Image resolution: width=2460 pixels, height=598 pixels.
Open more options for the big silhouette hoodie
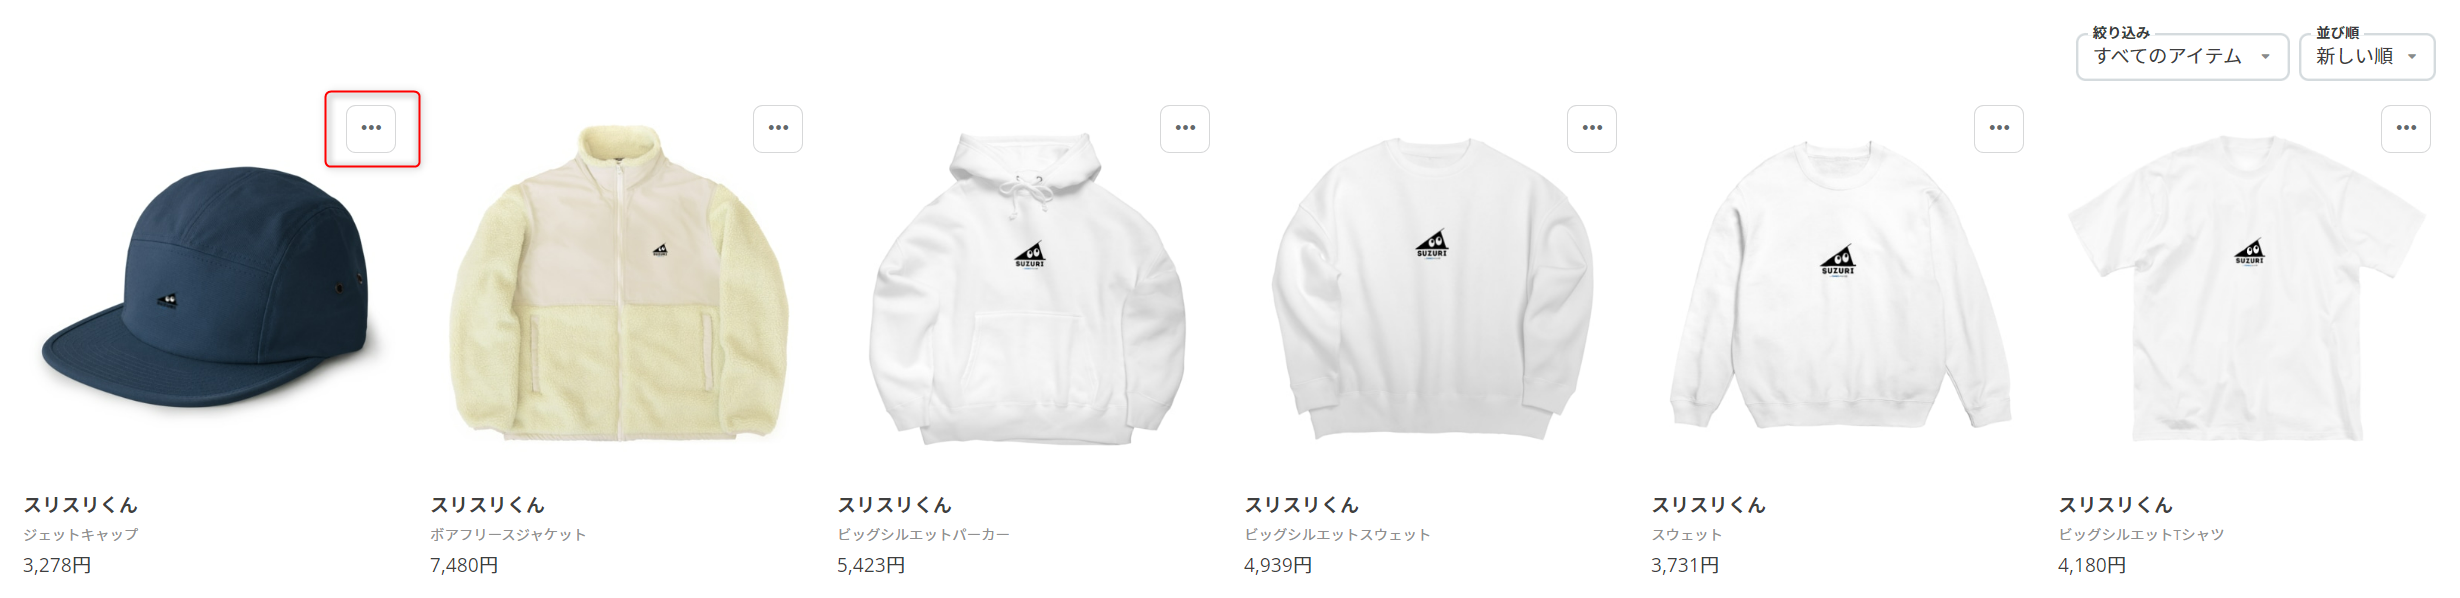1185,128
